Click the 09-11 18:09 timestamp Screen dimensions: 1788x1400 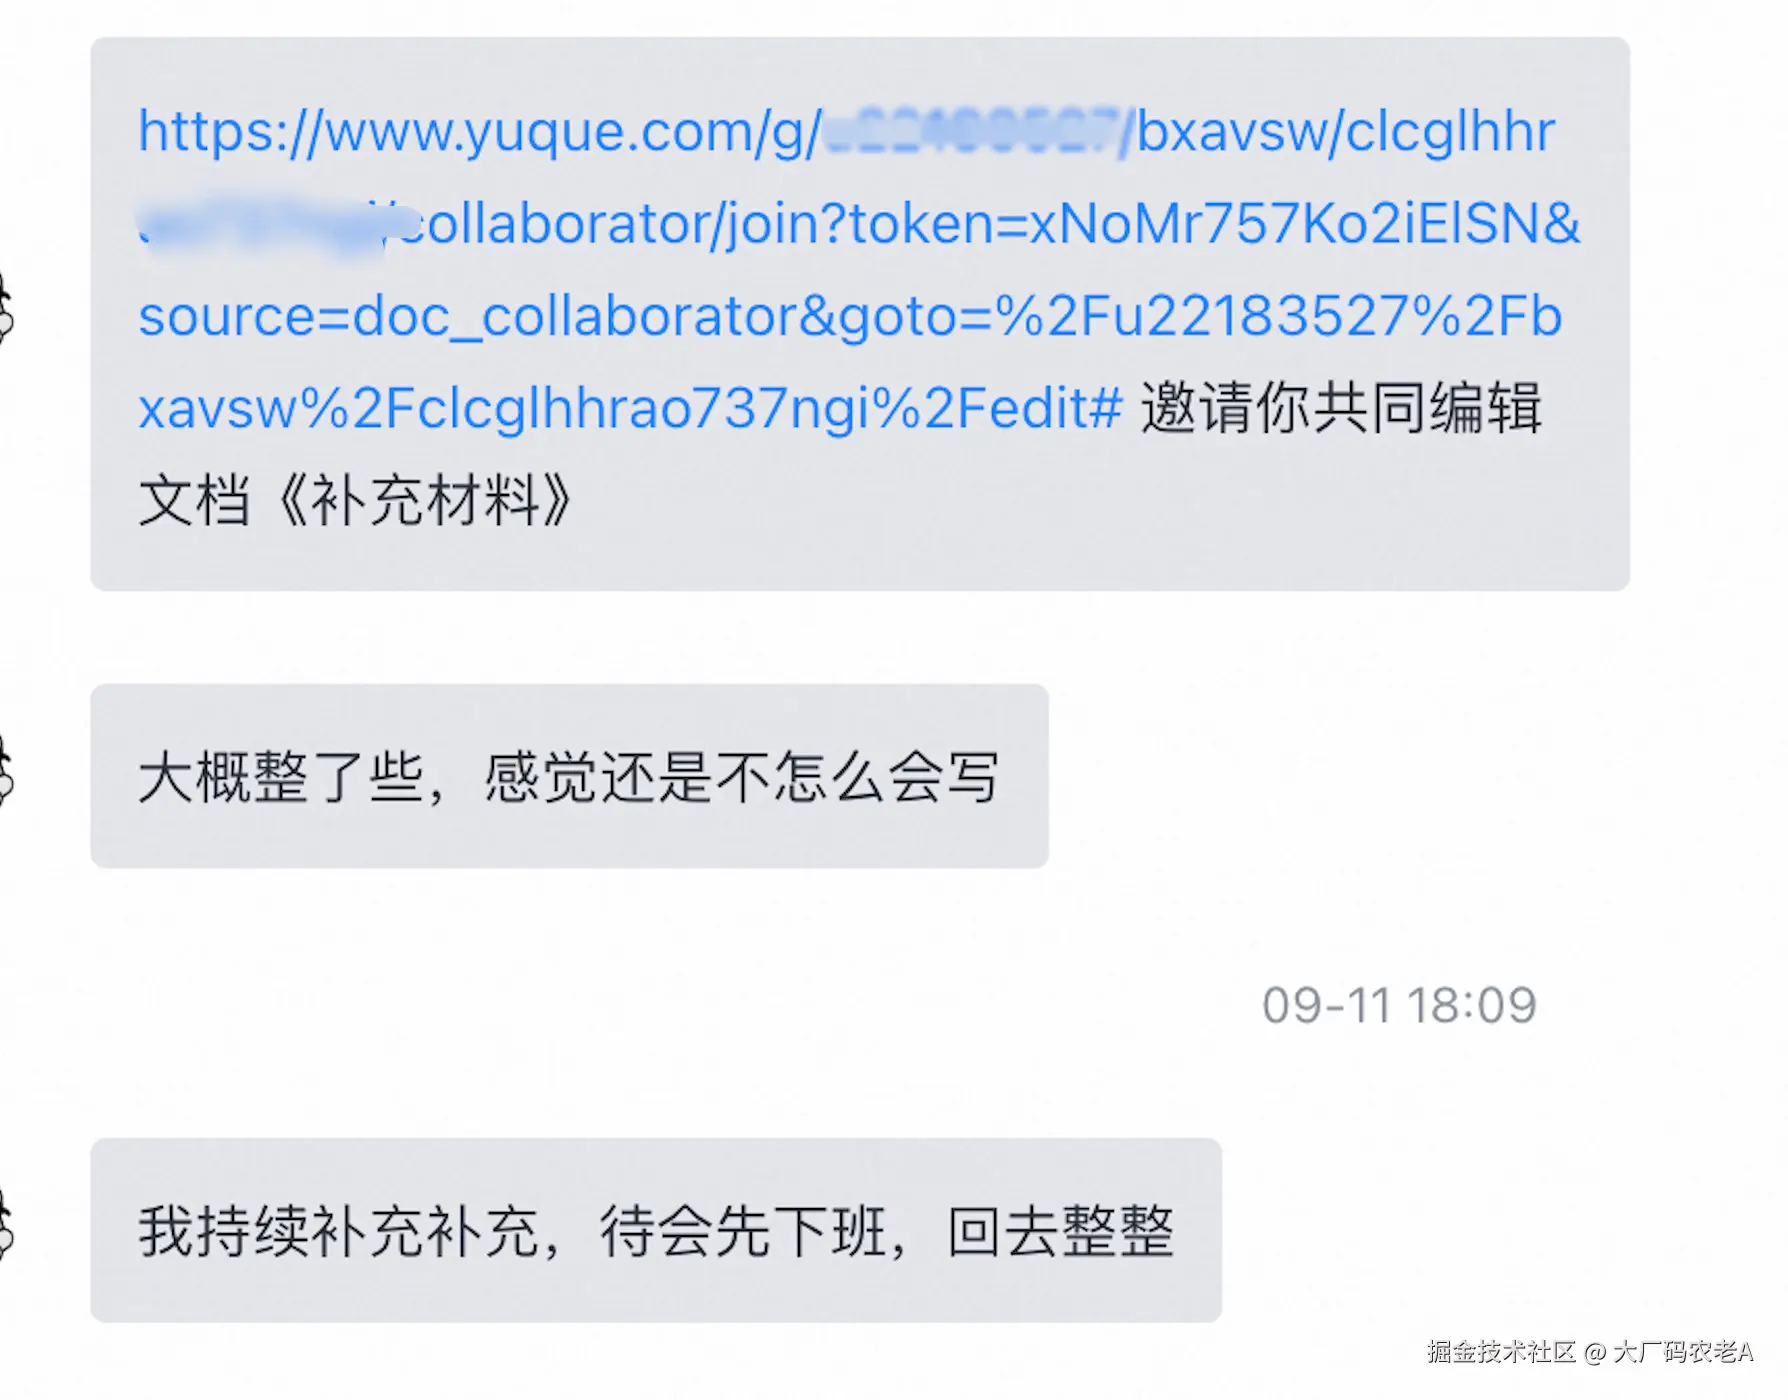click(x=1399, y=1005)
